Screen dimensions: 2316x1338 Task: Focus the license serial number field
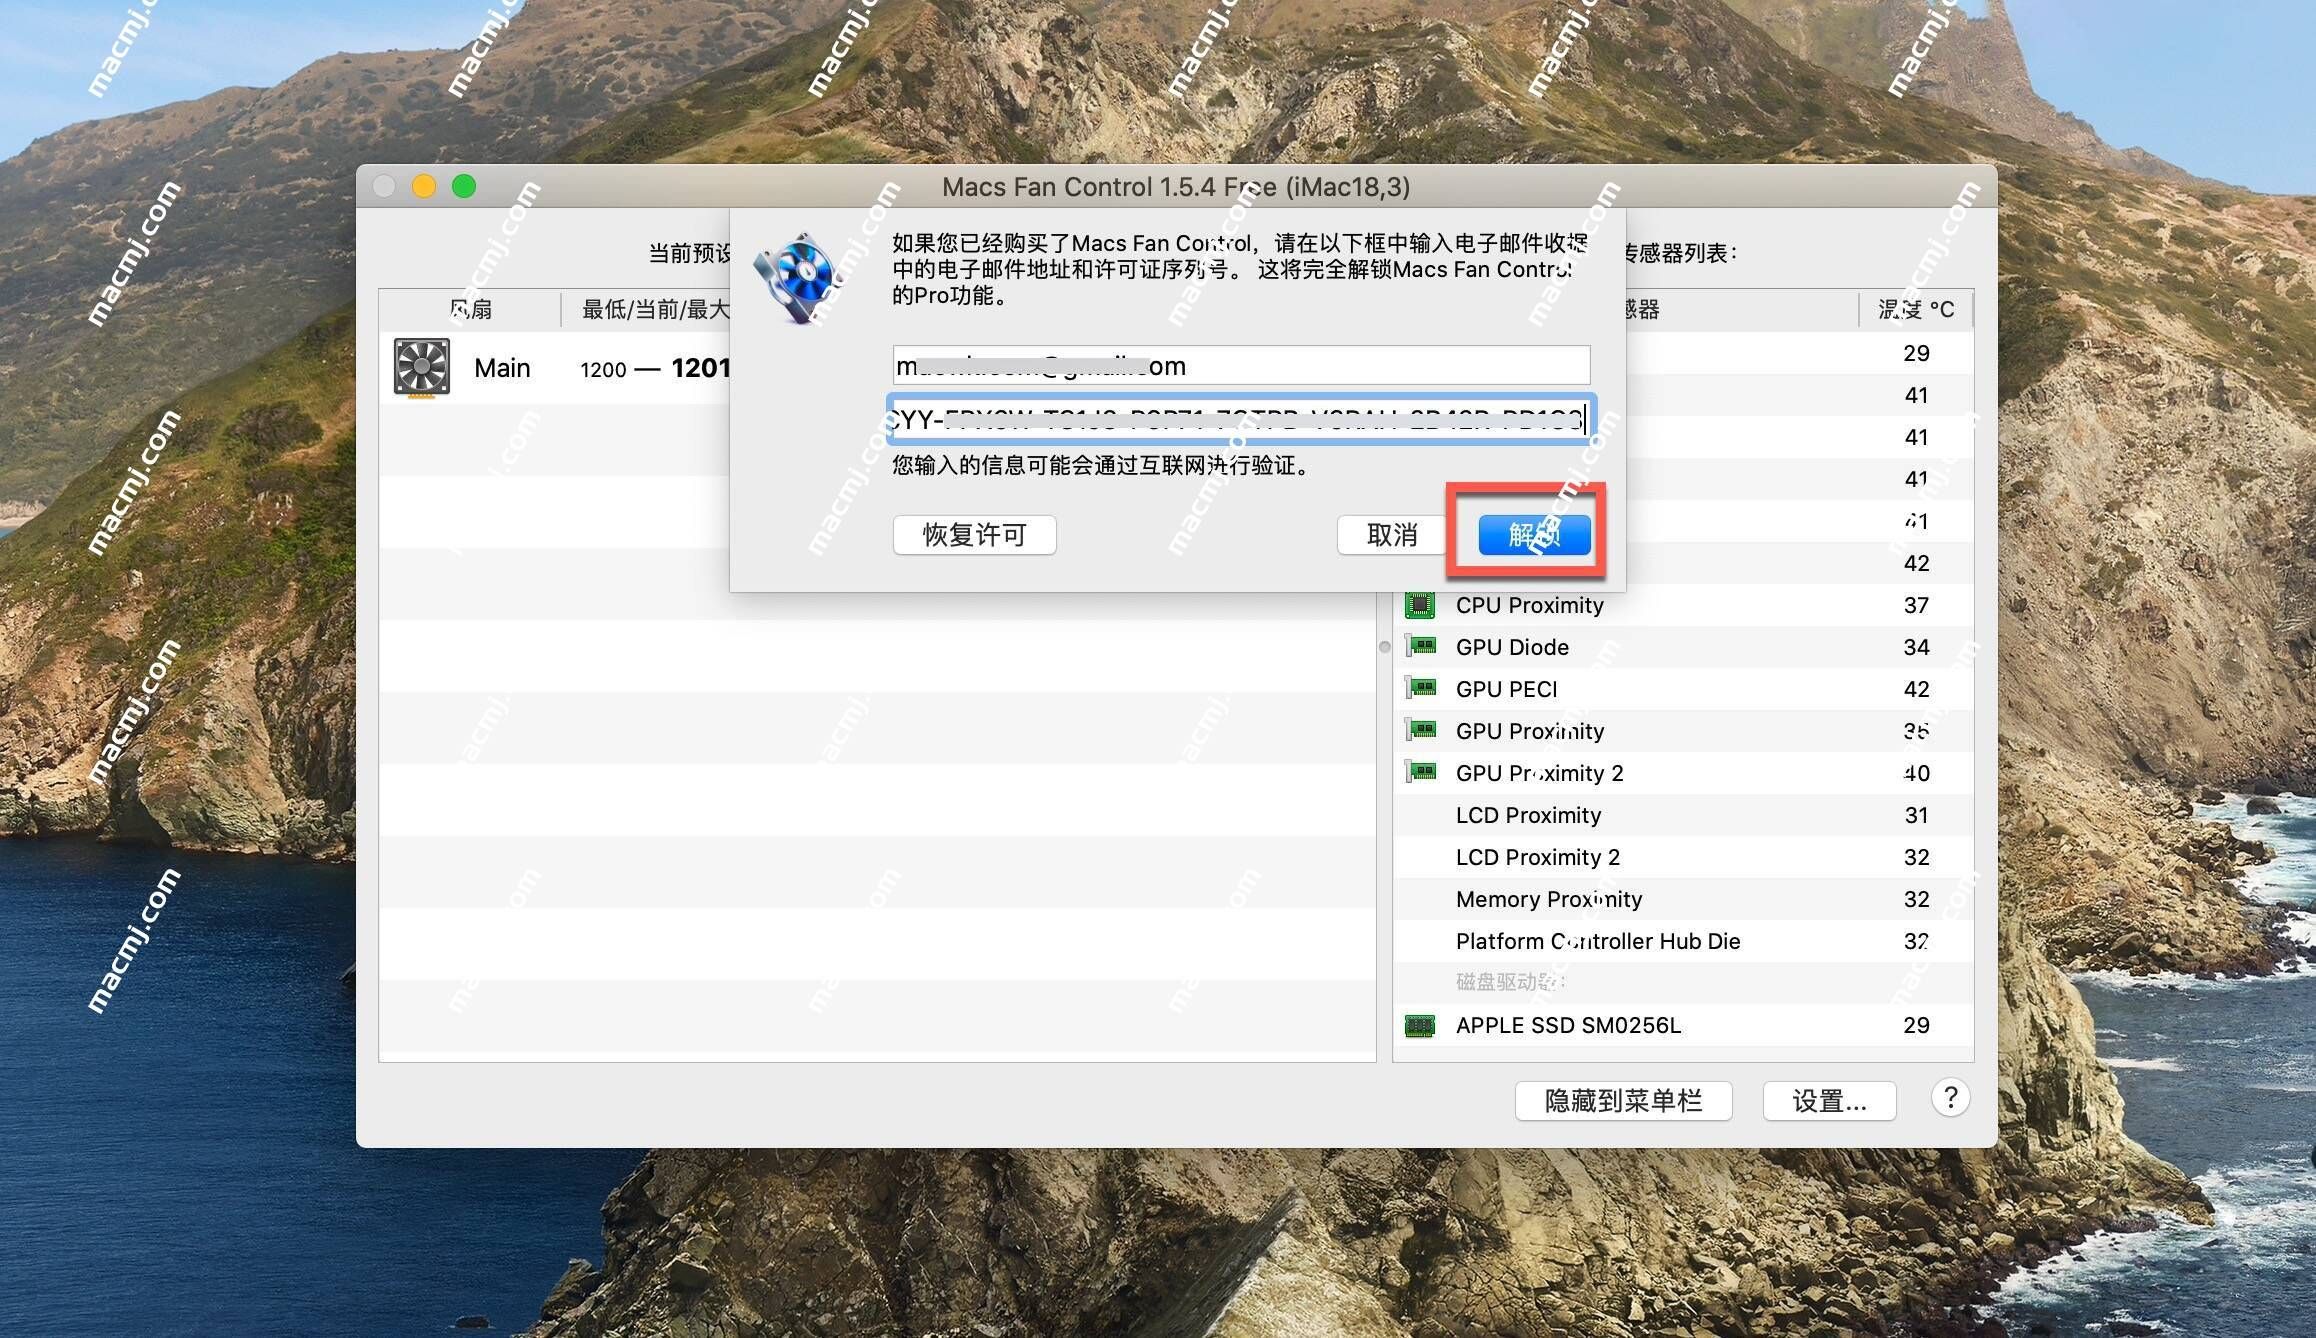1241,419
